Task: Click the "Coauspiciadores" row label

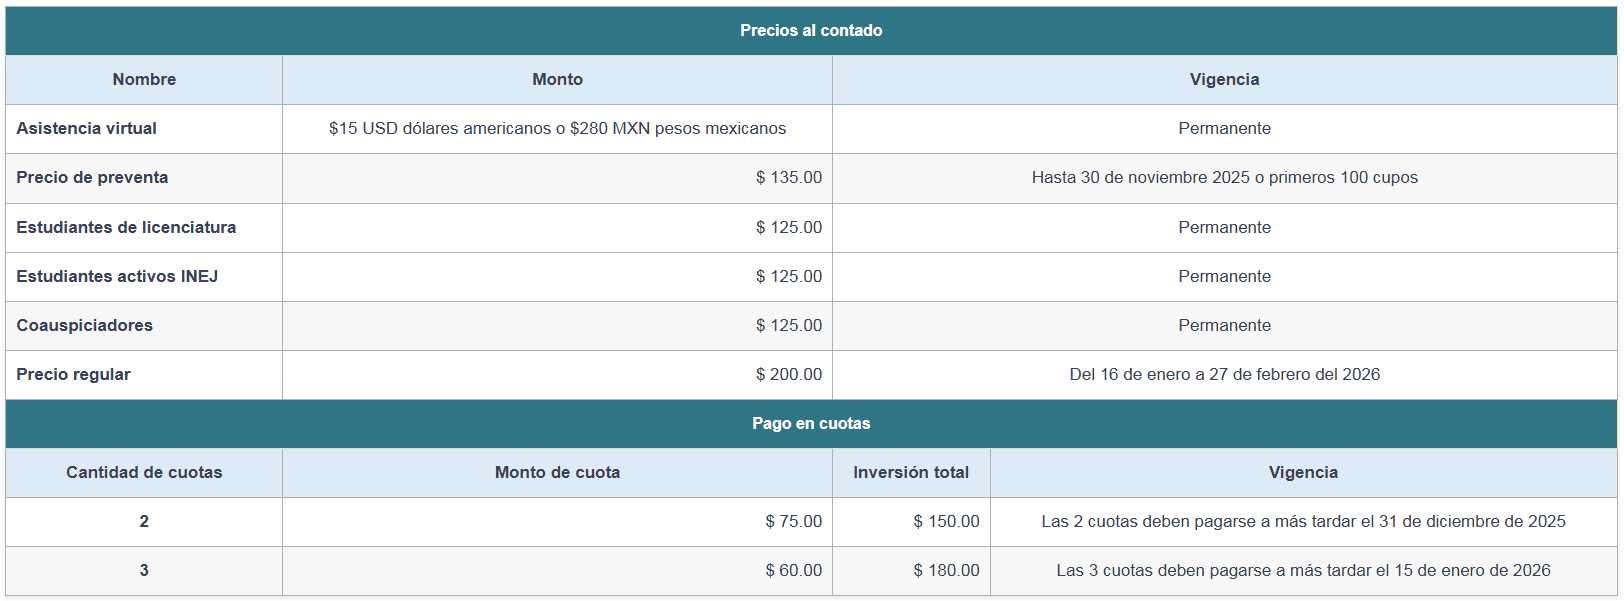Action: [x=85, y=326]
